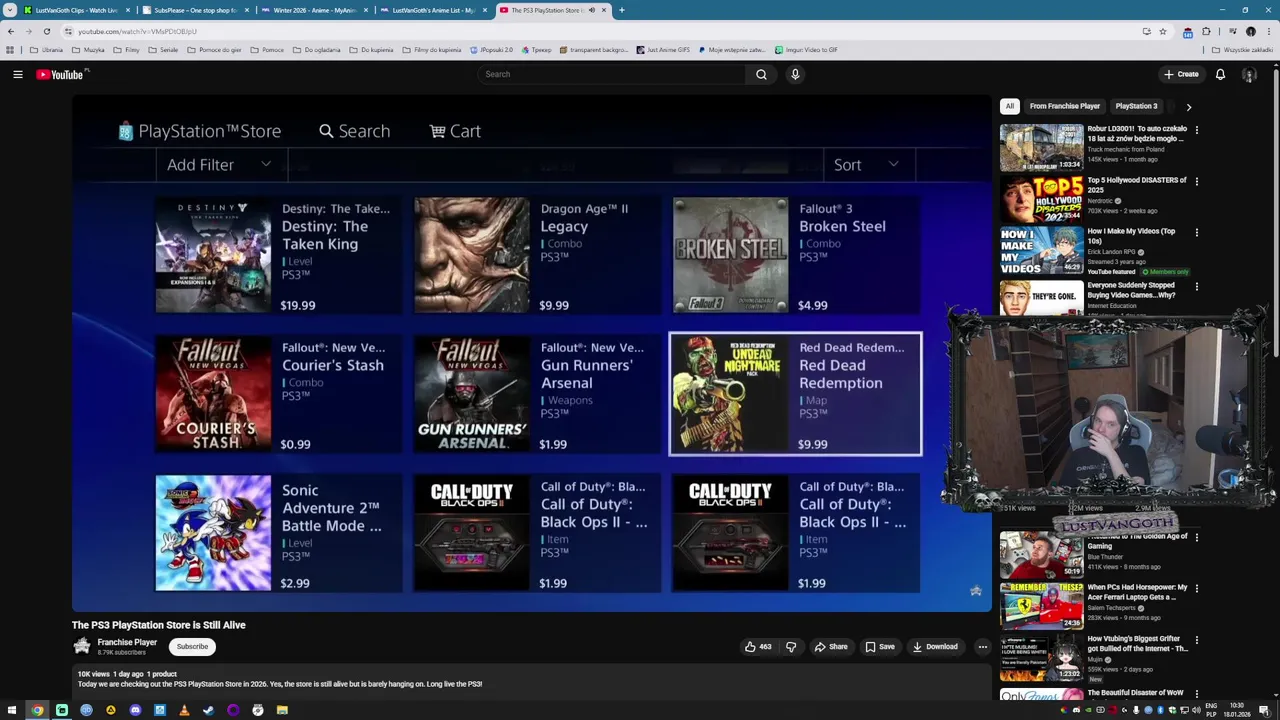Screen dimensions: 1280x720
Task: Click the video title text
Action: coord(158,625)
